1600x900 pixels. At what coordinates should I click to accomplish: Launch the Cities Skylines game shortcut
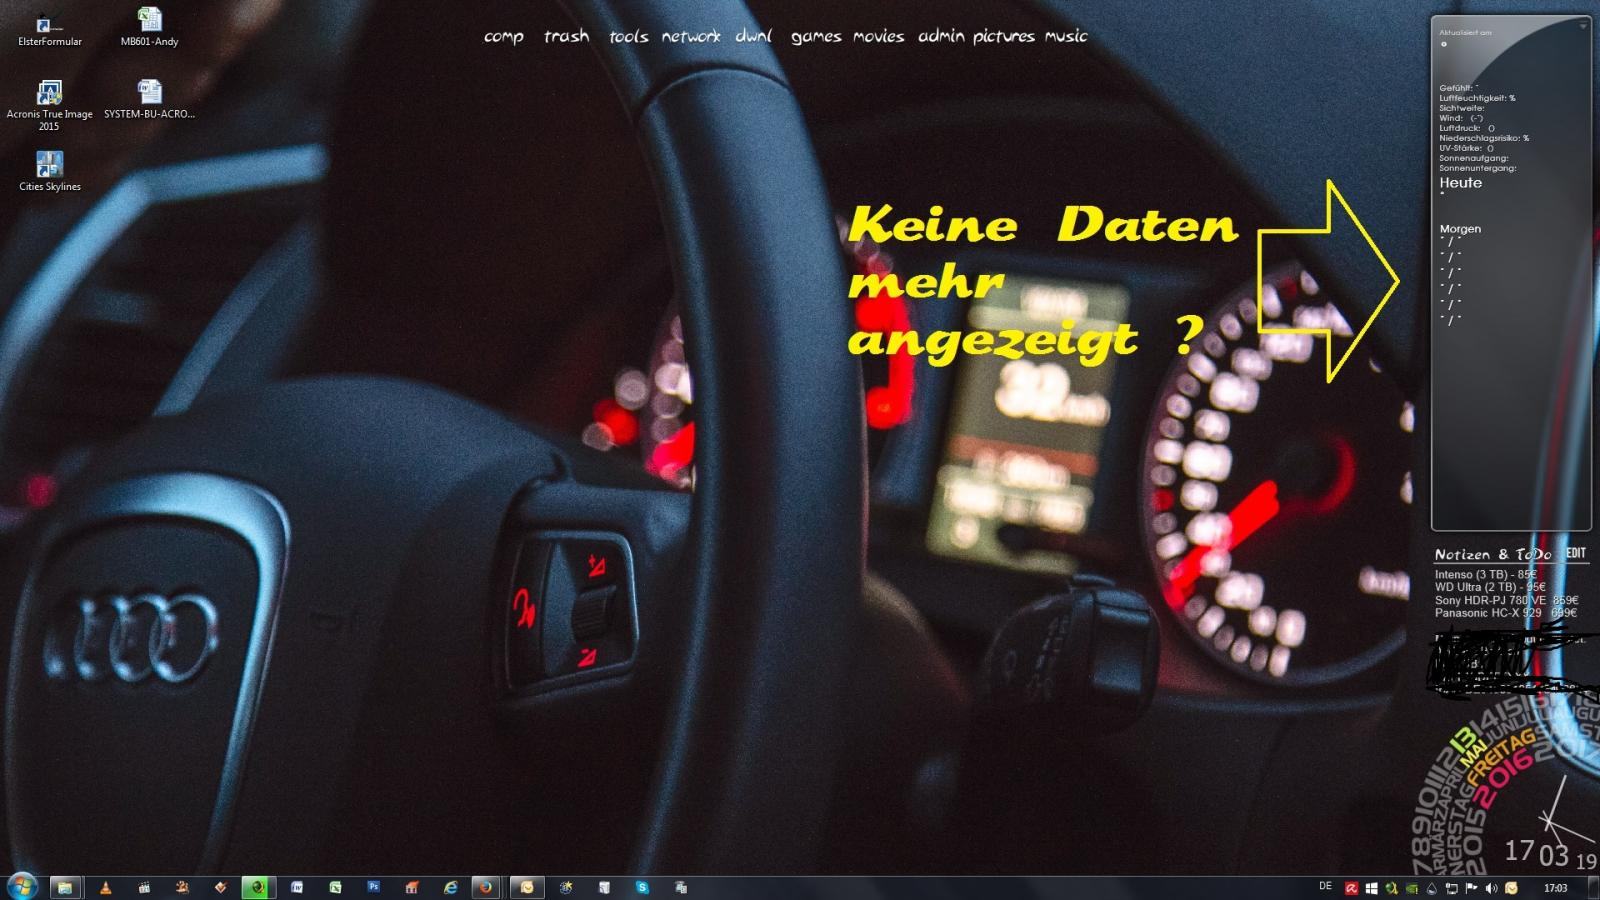pyautogui.click(x=49, y=171)
